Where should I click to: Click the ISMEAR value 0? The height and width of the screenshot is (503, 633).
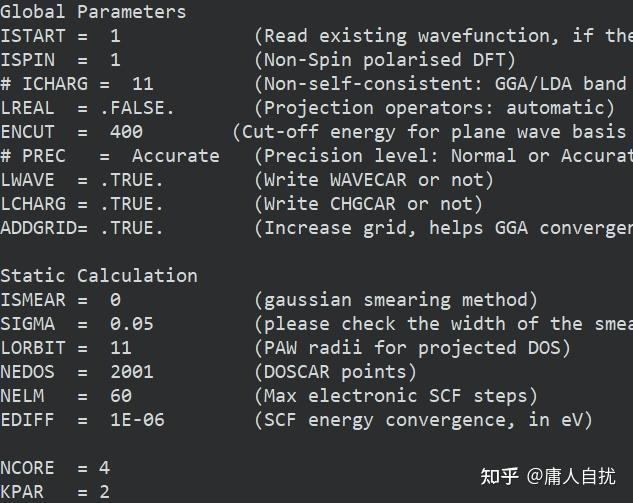coord(115,300)
